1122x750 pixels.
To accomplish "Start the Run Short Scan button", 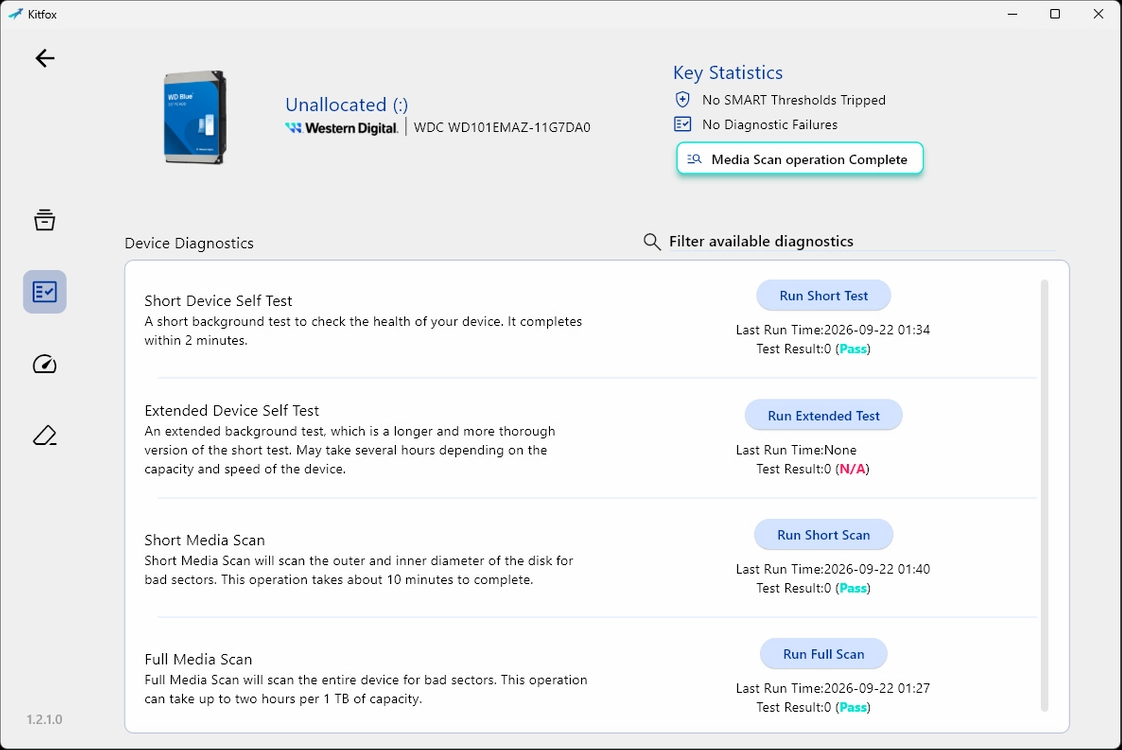I will (x=824, y=535).
